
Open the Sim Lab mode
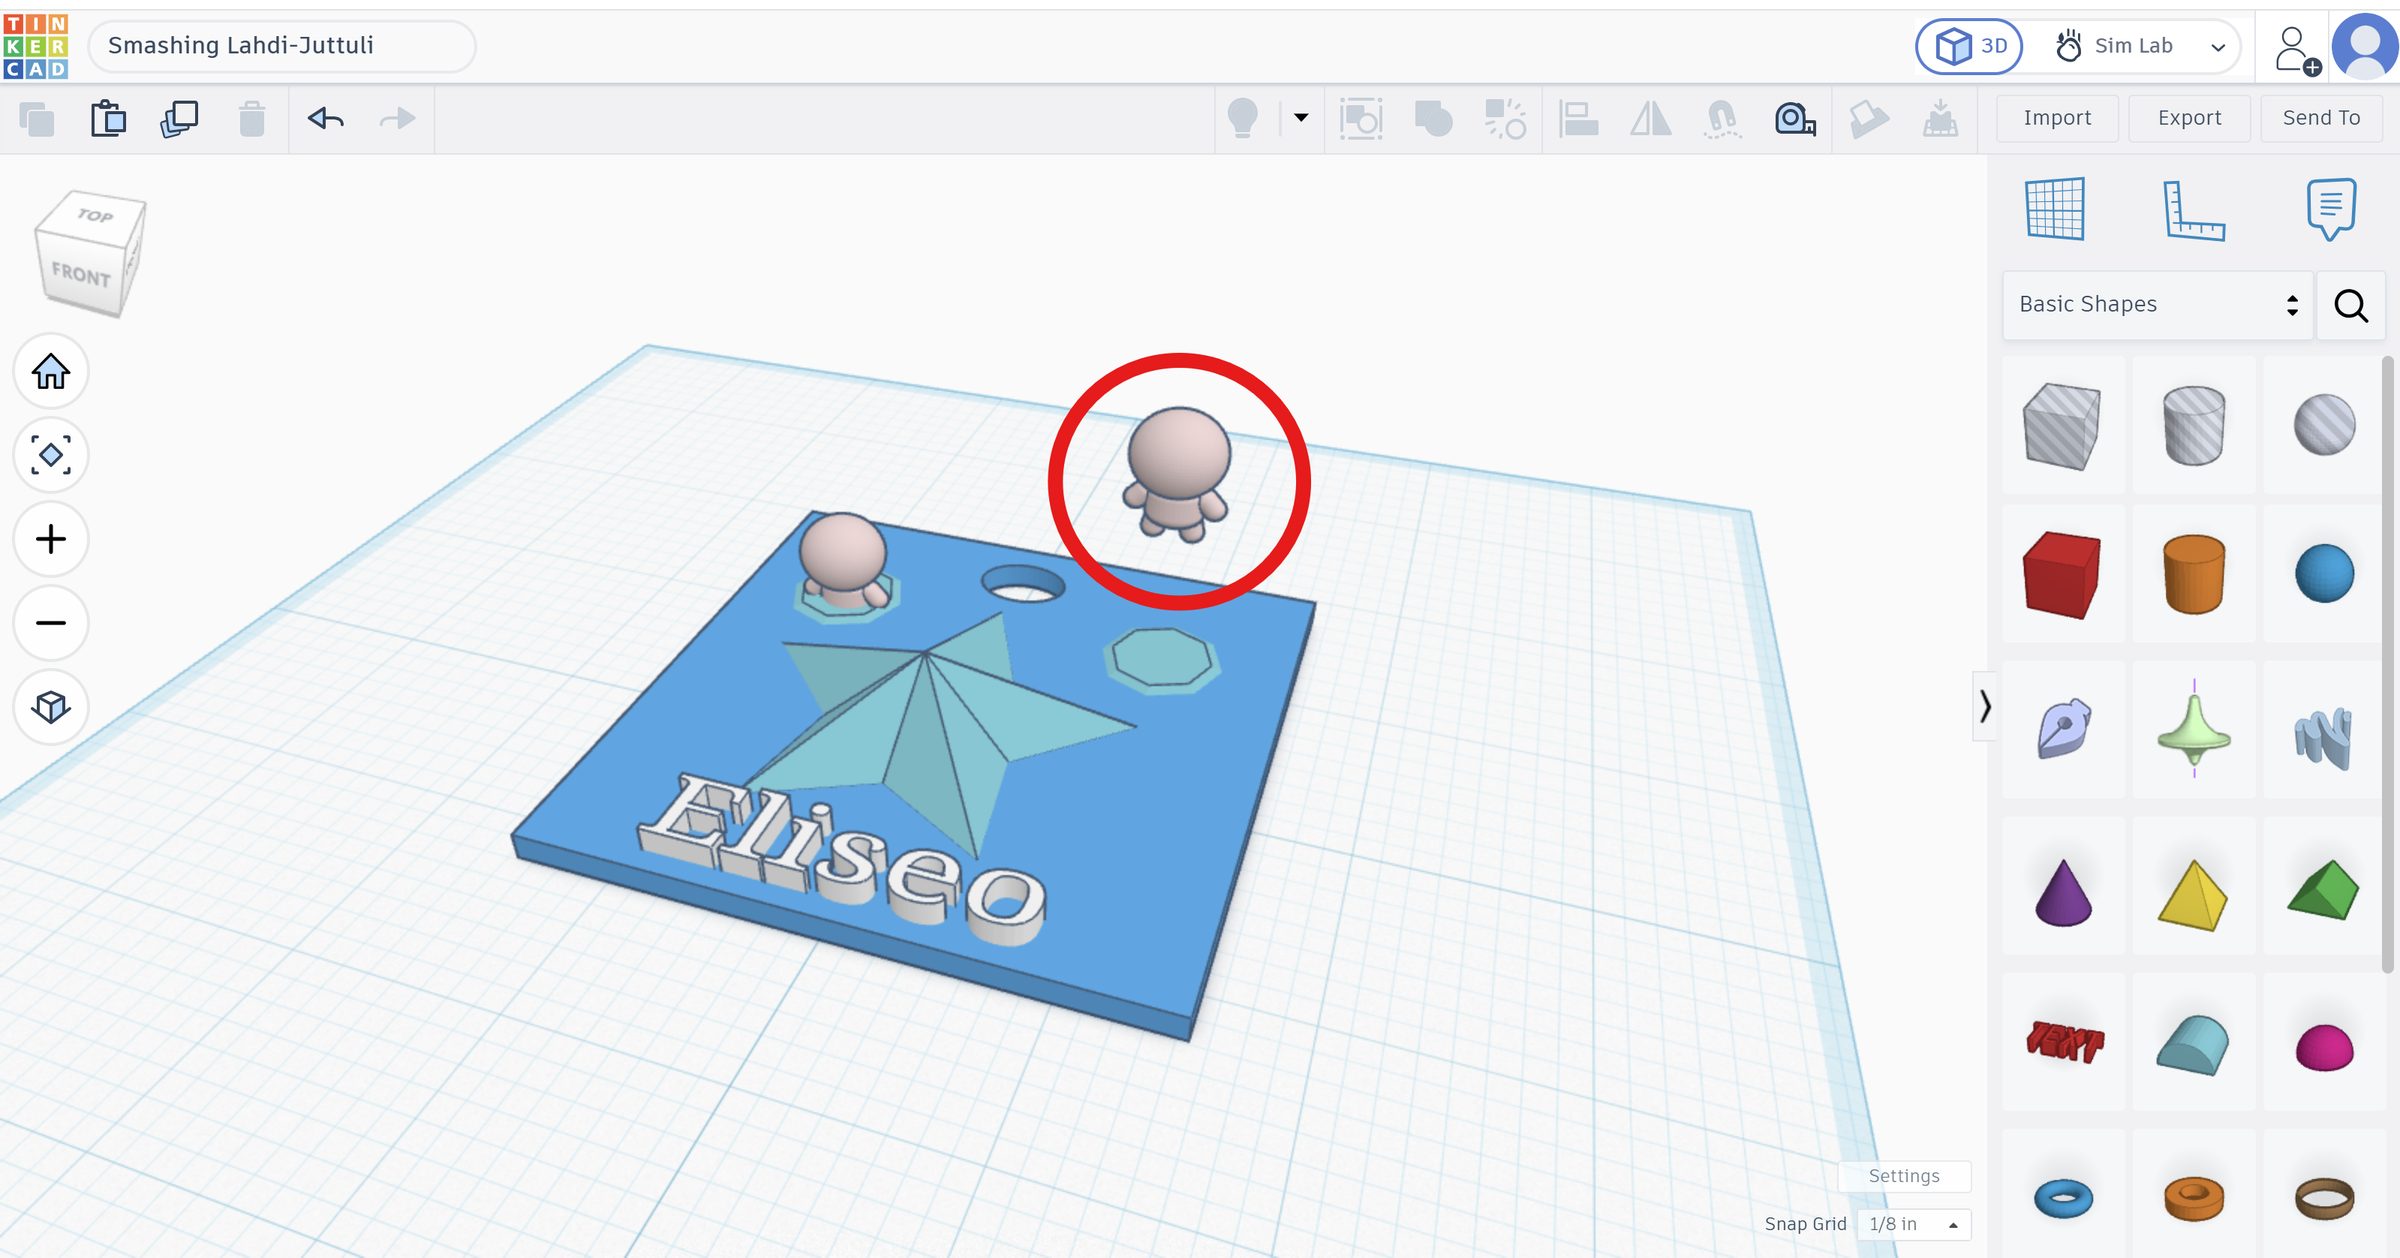click(x=2114, y=46)
